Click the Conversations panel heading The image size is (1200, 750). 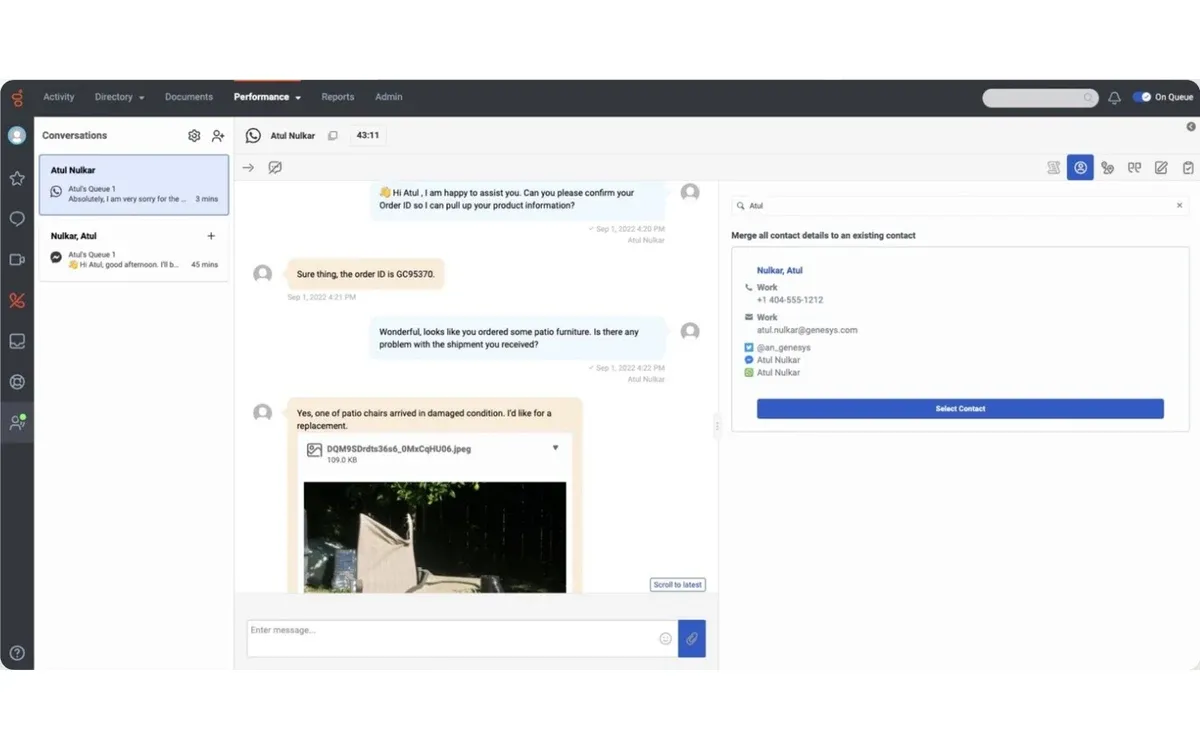(74, 136)
